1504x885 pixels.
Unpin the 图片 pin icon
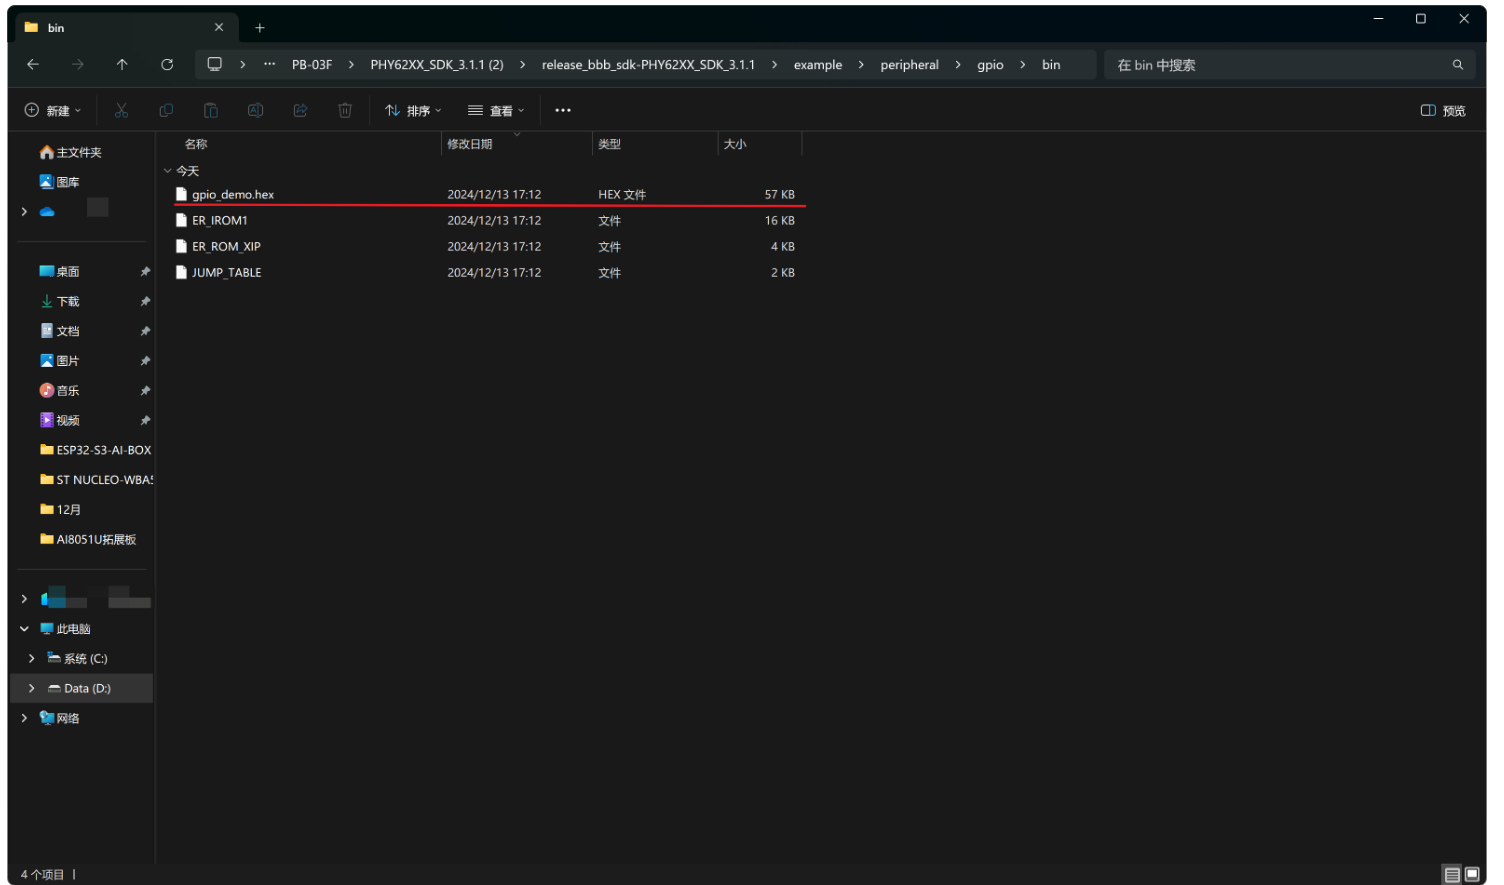145,361
